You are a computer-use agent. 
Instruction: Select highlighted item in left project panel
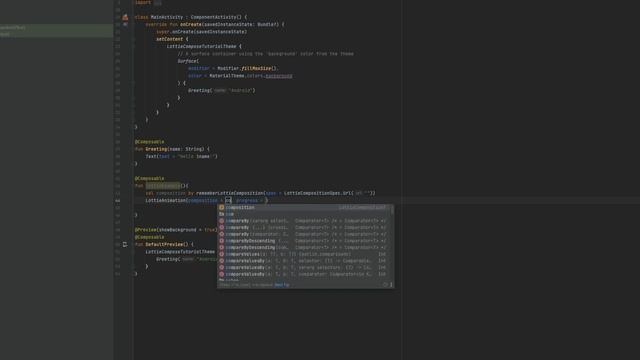pos(56,31)
